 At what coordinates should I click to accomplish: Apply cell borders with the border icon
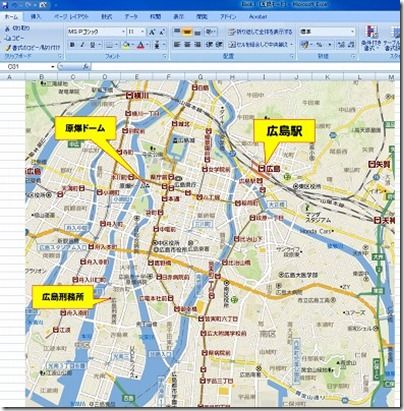point(109,45)
